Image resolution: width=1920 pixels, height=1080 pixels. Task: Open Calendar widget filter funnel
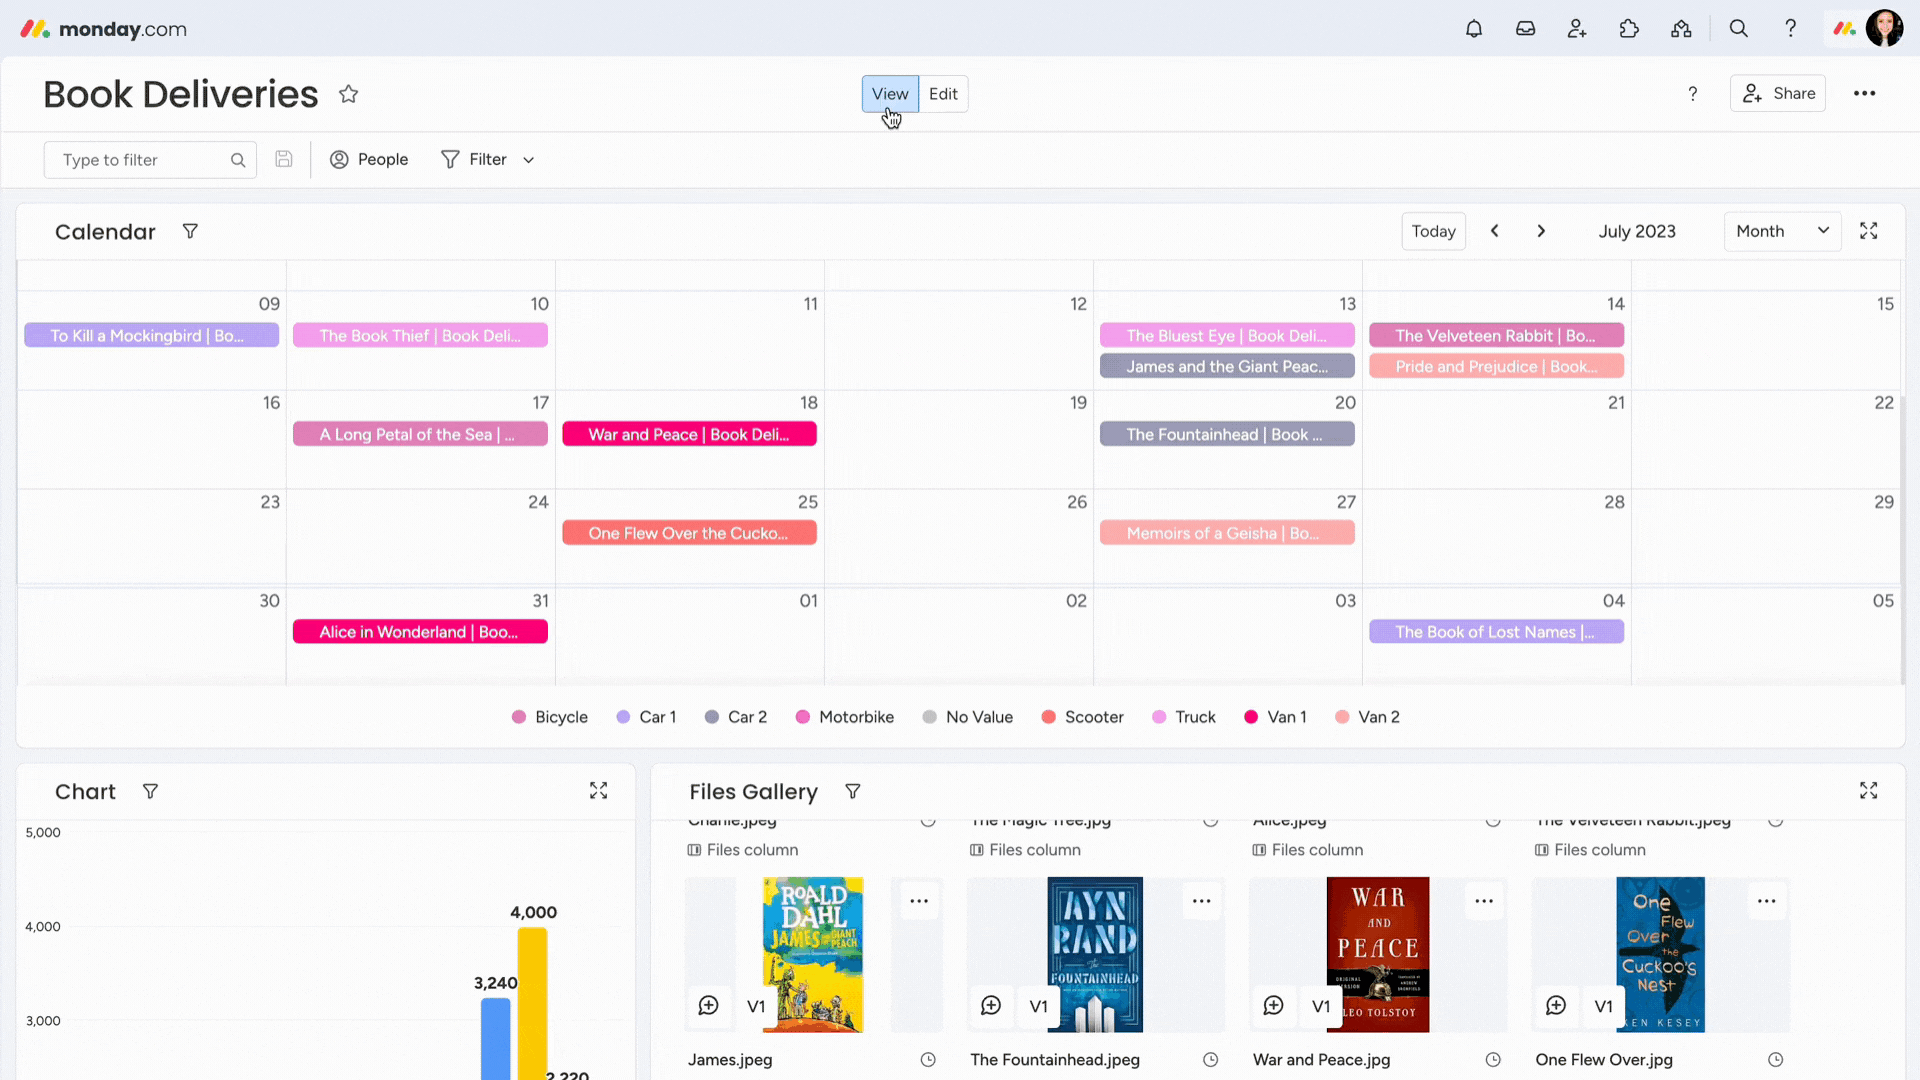pyautogui.click(x=190, y=231)
